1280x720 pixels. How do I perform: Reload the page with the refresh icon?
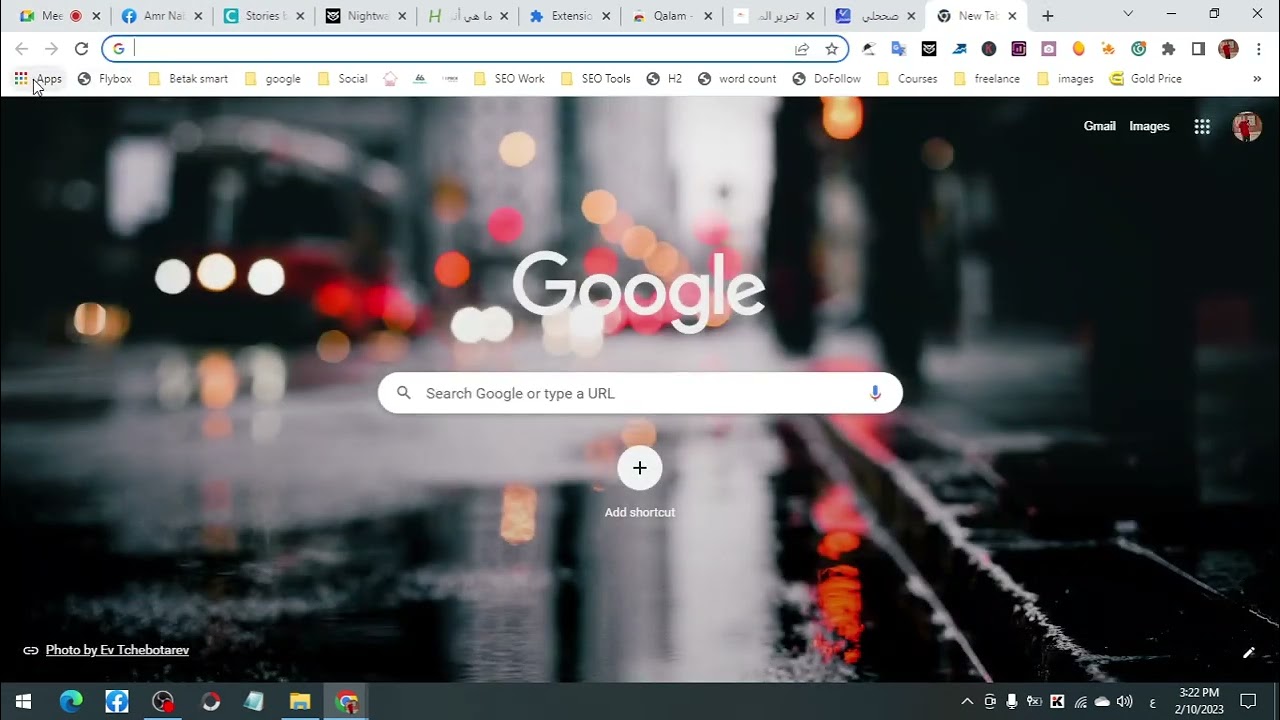pos(82,49)
